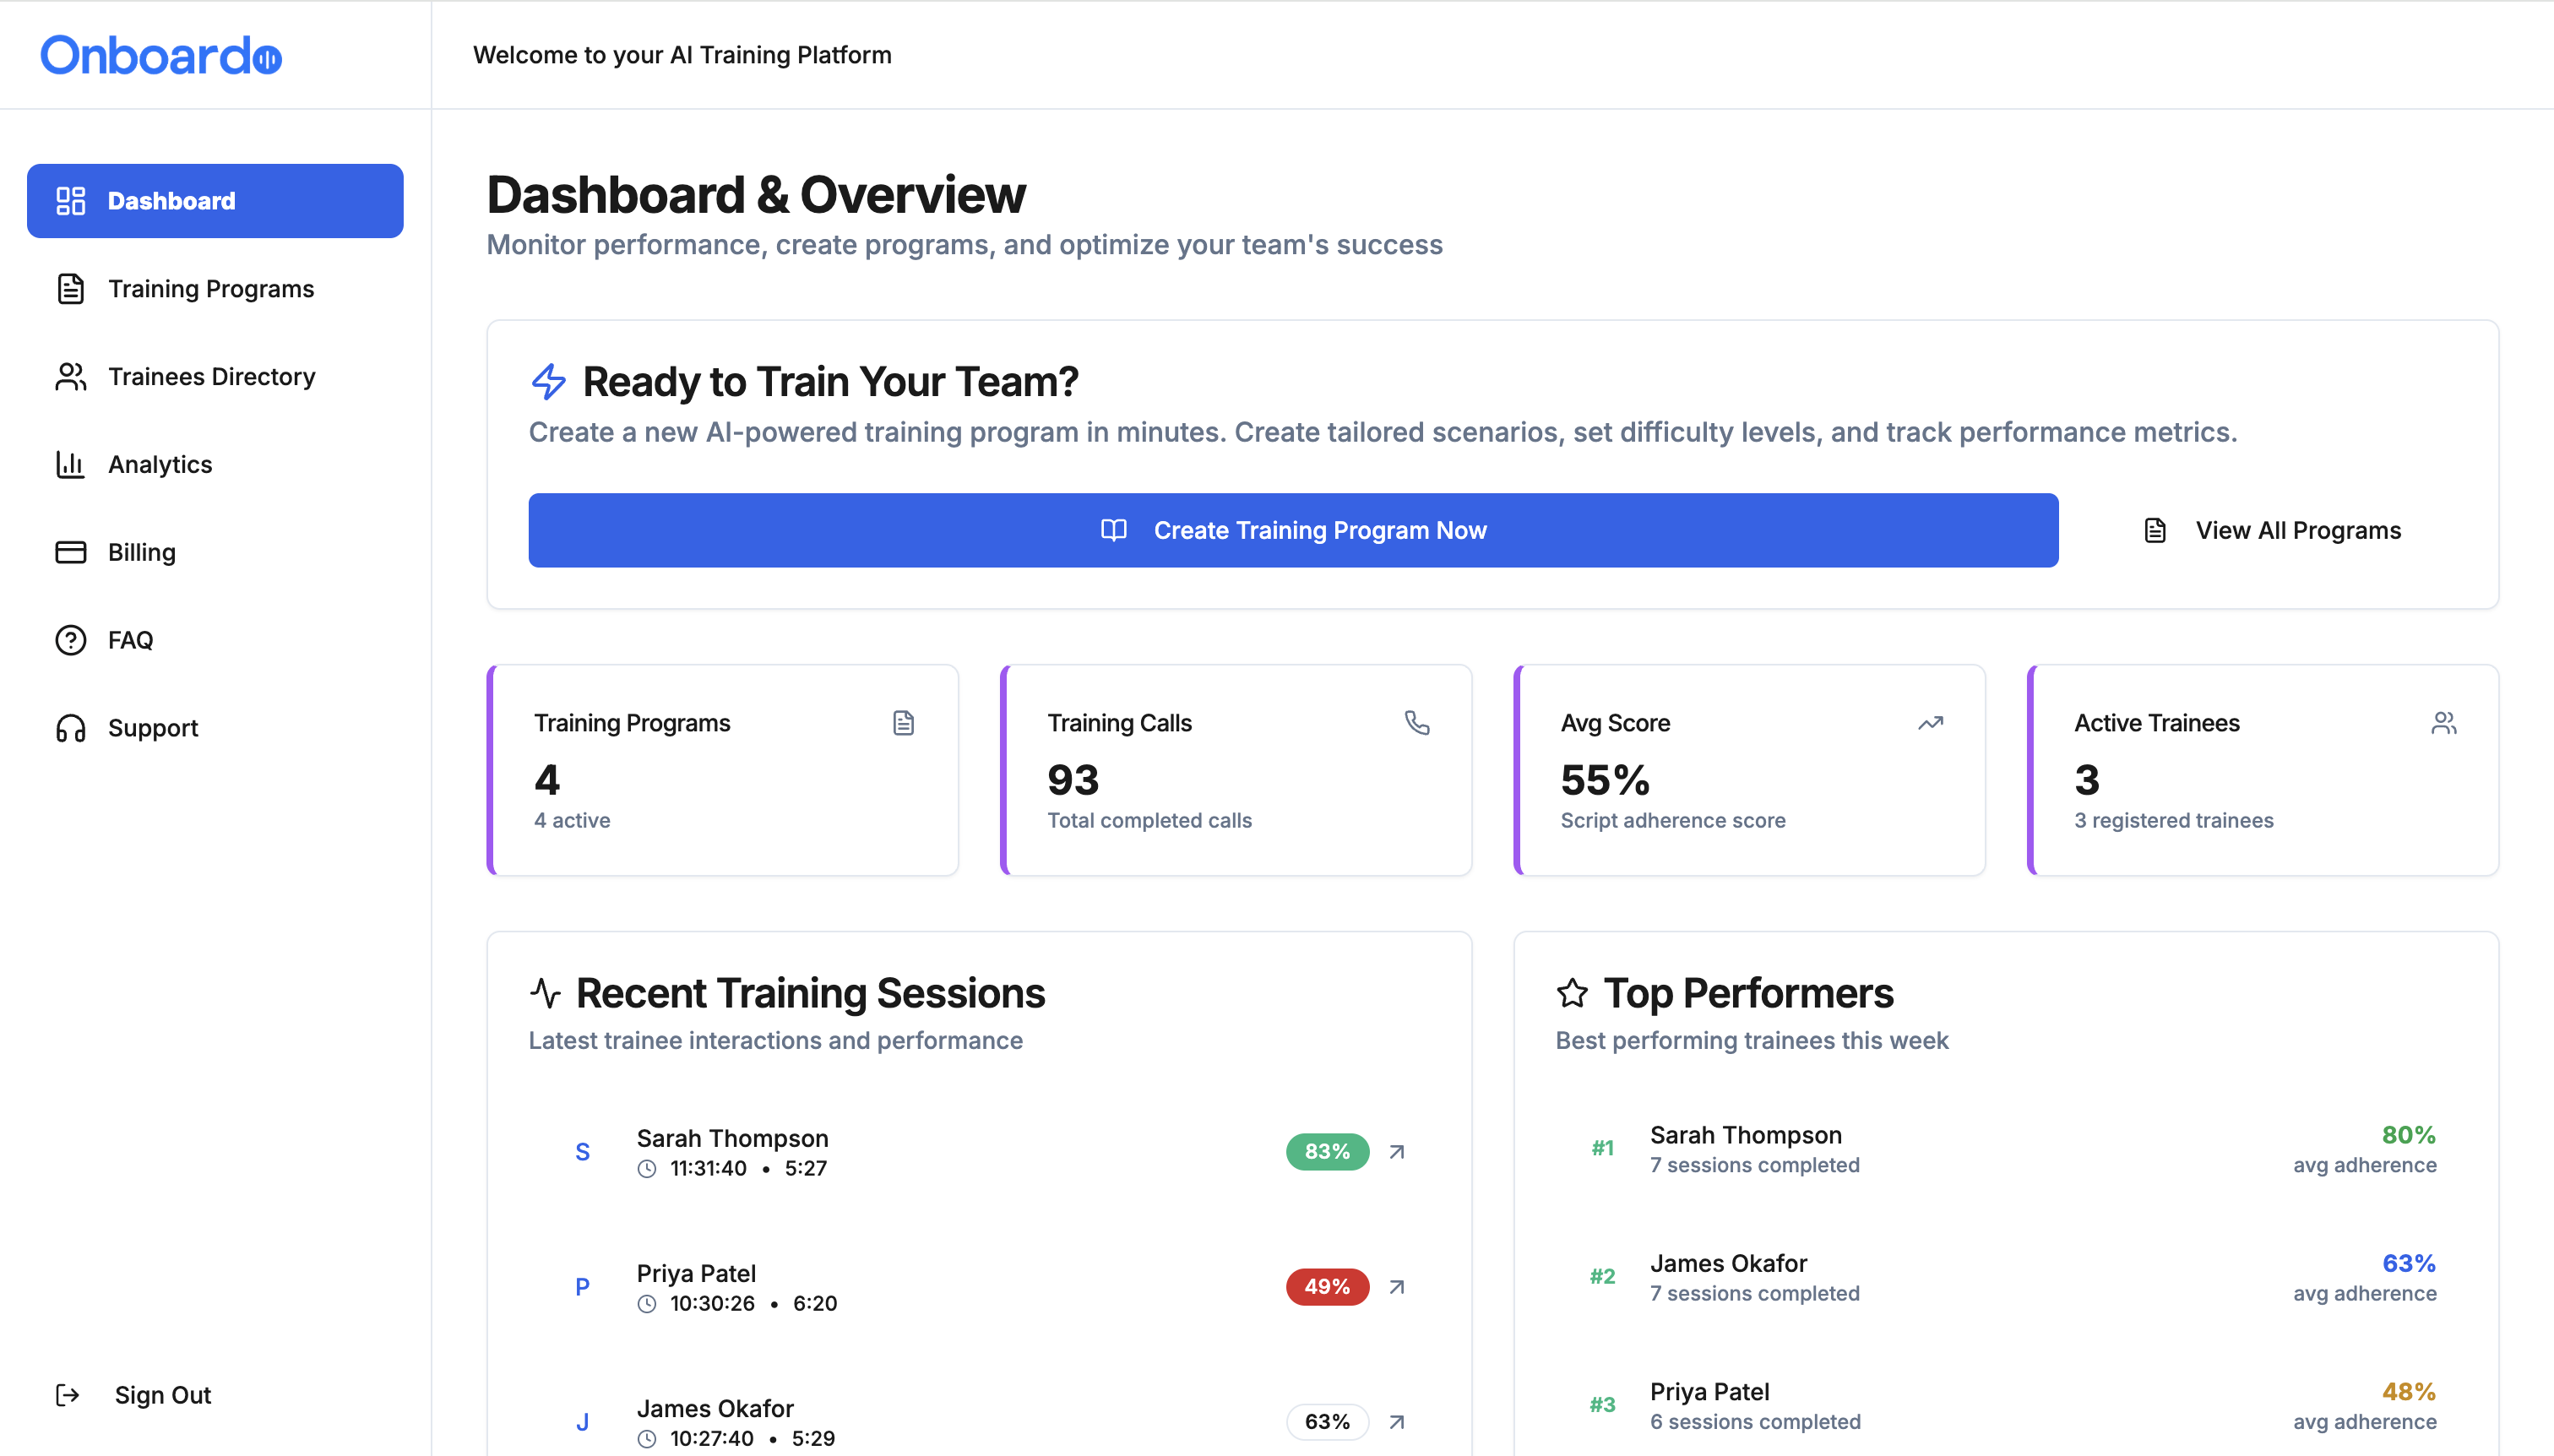Click the lightning bolt icon
The width and height of the screenshot is (2554, 1456).
point(548,381)
